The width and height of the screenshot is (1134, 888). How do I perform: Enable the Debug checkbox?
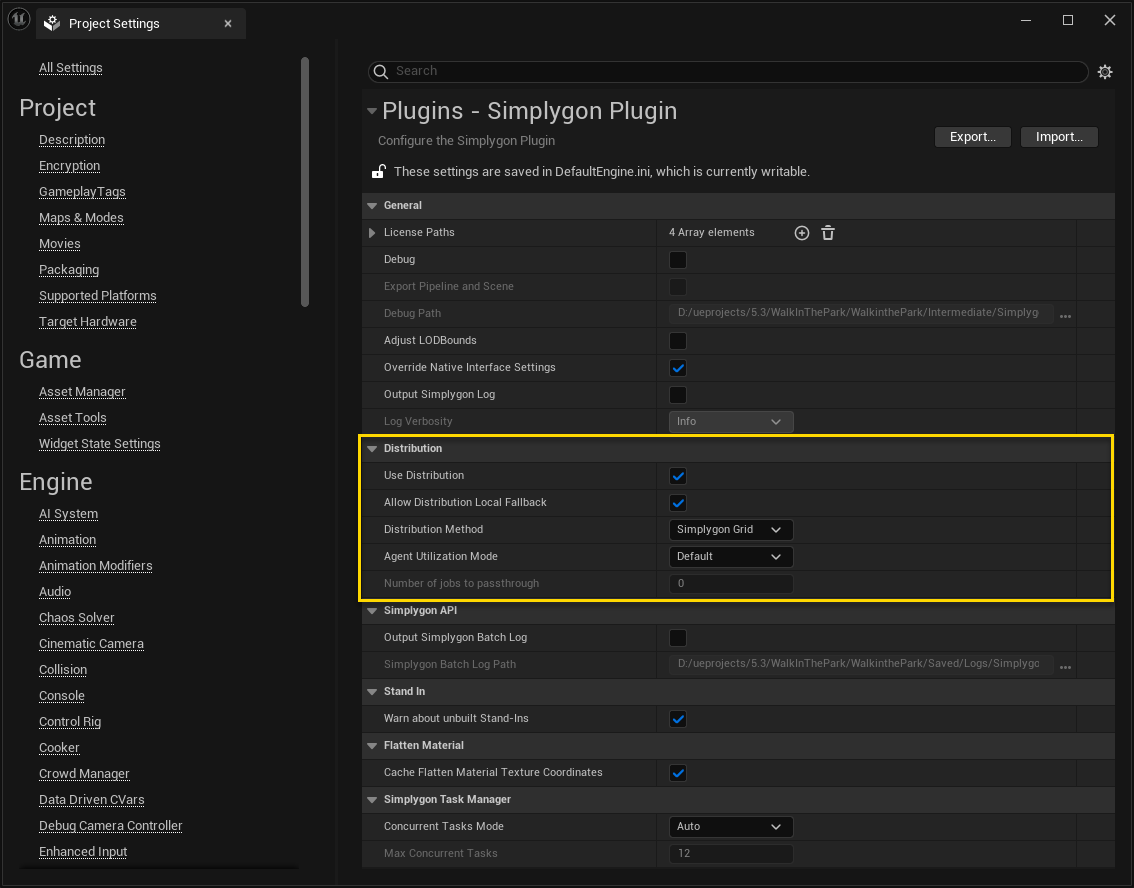point(678,259)
